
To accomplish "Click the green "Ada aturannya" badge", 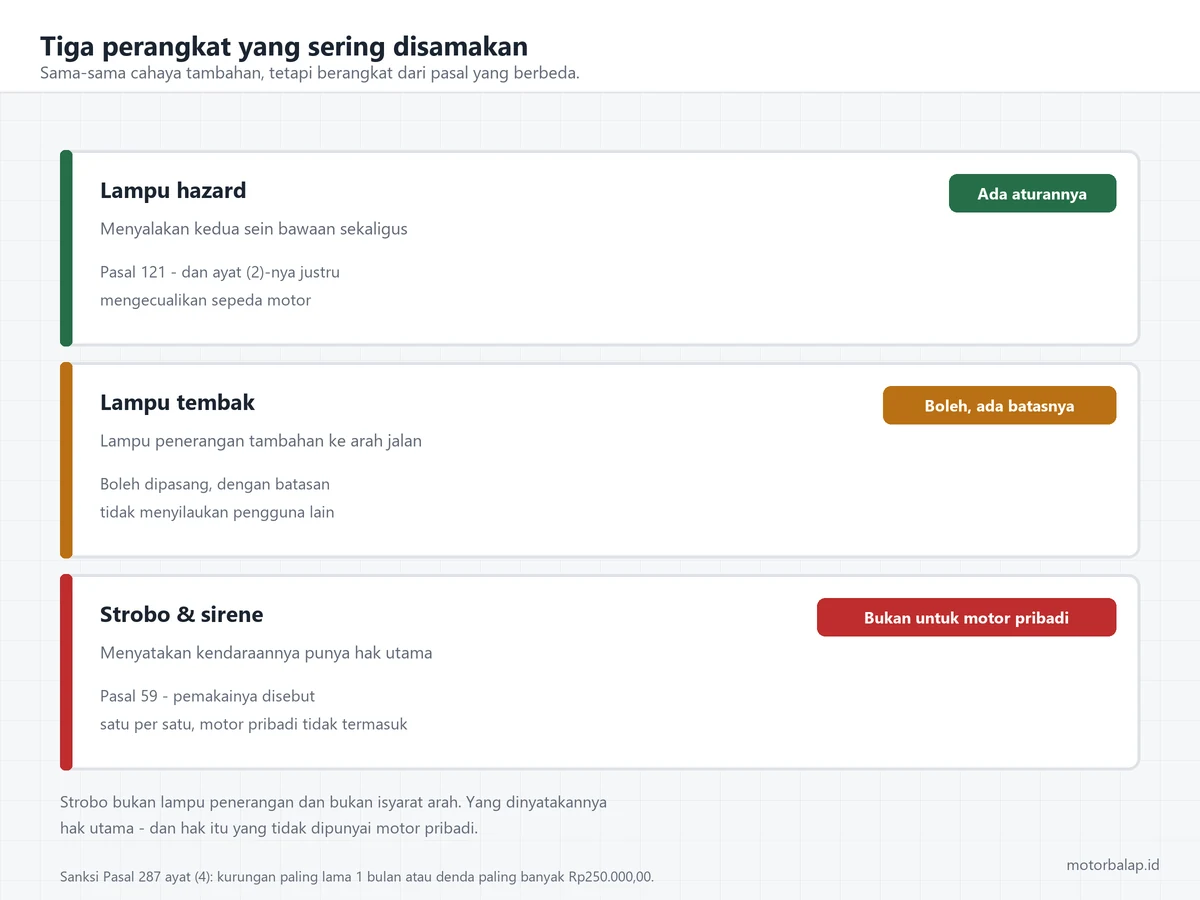I will [x=1032, y=194].
